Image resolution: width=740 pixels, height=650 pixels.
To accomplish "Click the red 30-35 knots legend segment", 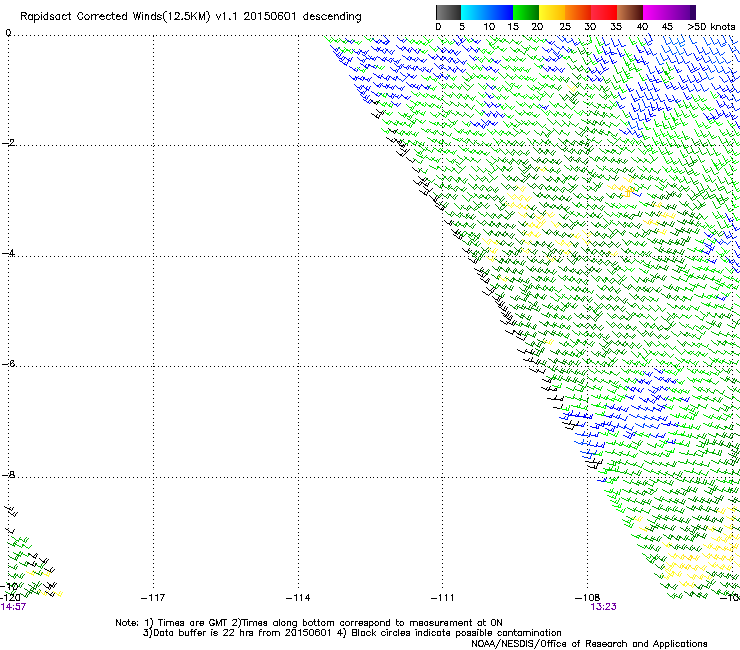I will [604, 12].
